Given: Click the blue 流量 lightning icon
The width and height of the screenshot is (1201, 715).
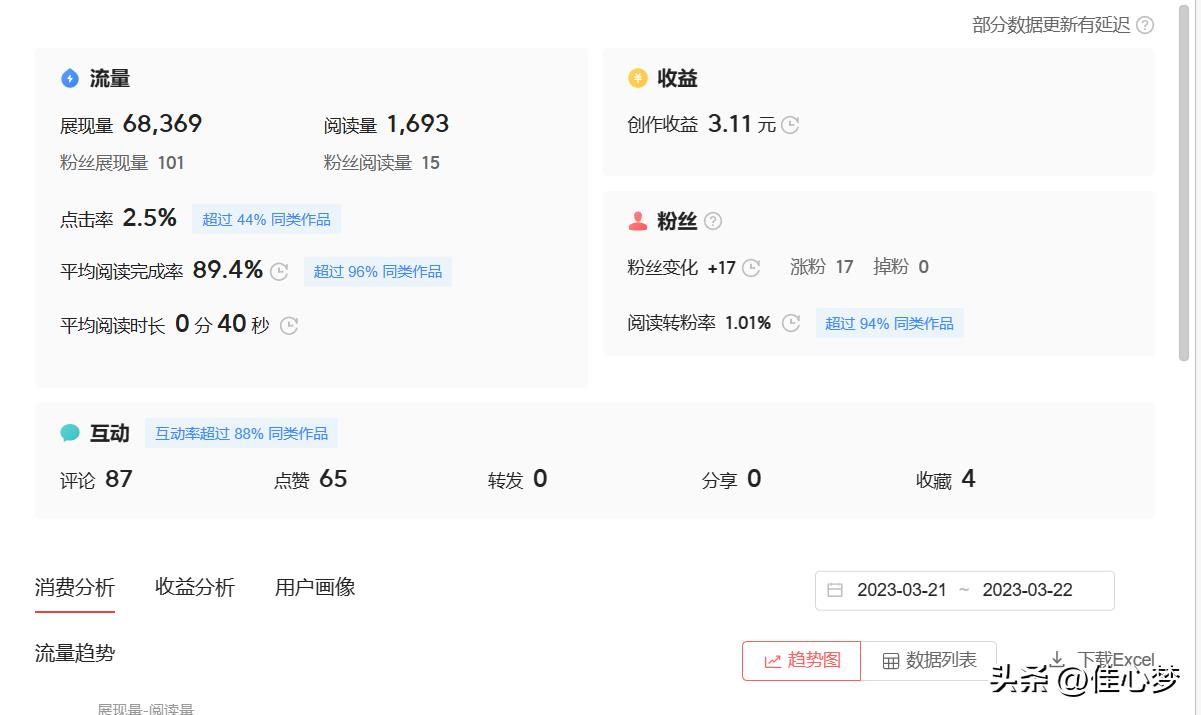Looking at the screenshot, I should click(70, 78).
